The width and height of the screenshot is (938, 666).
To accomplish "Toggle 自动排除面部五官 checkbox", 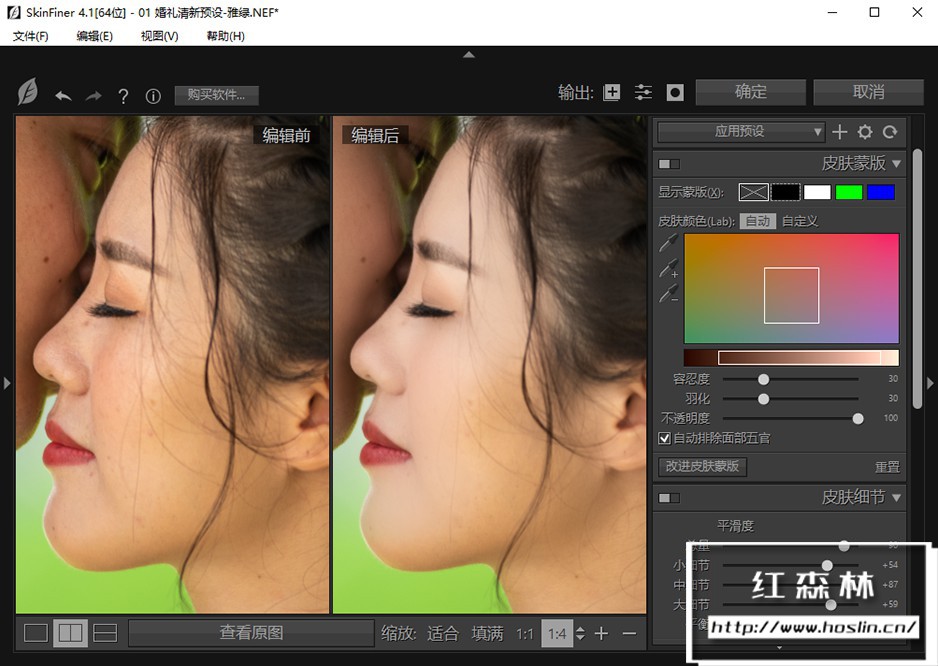I will tap(665, 438).
